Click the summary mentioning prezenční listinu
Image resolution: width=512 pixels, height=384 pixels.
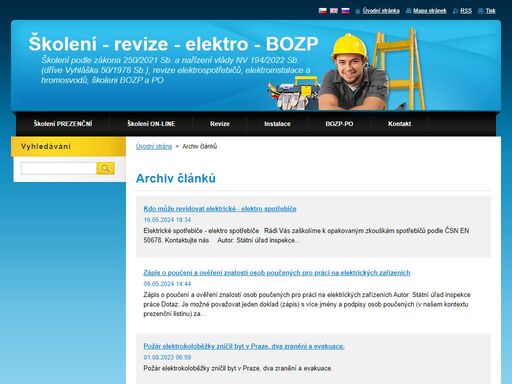[x=307, y=304]
